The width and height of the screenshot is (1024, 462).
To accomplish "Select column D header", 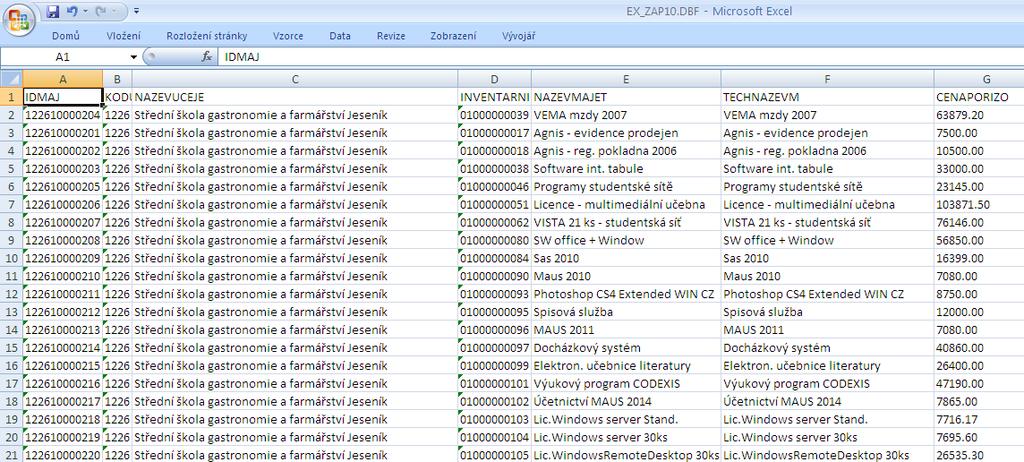I will [494, 79].
